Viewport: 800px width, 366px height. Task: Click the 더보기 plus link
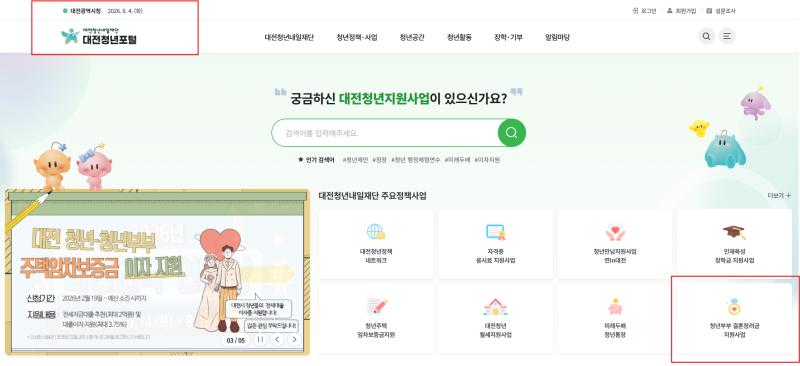780,196
